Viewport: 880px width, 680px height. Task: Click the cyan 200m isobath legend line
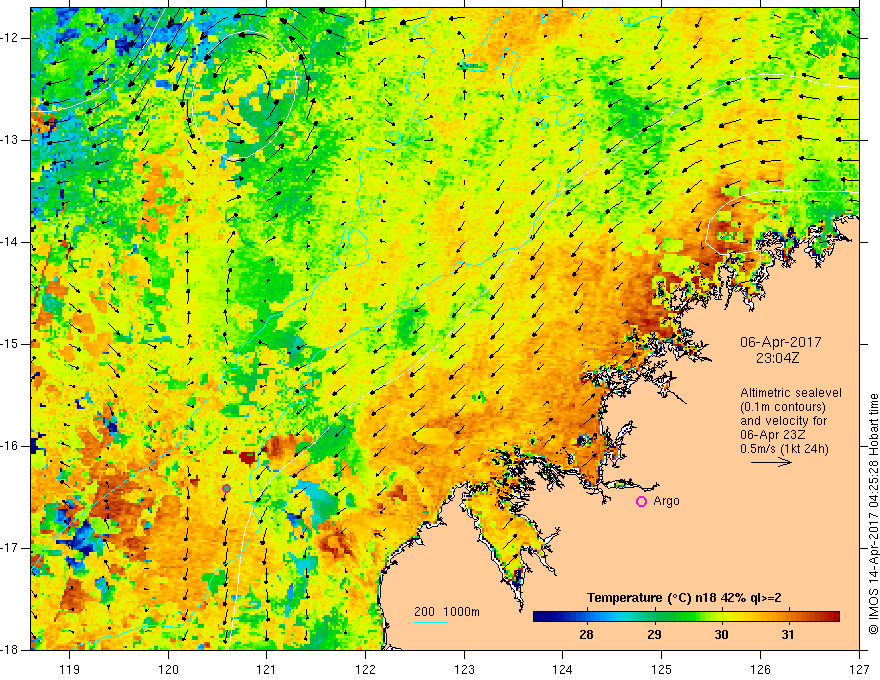pos(431,622)
